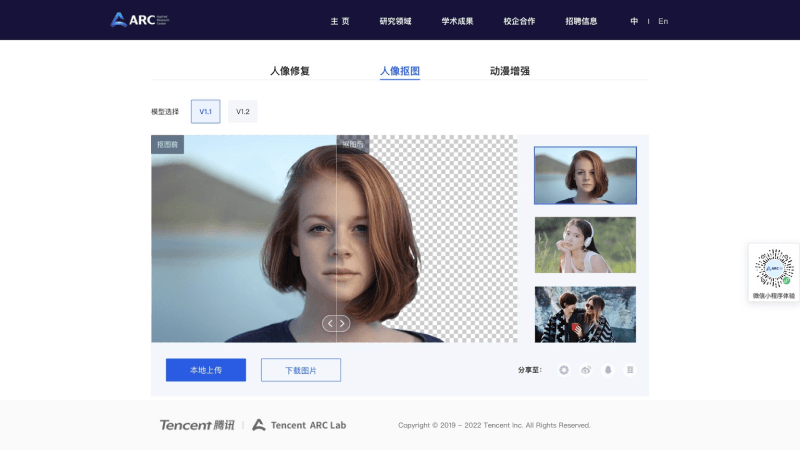This screenshot has width=800, height=450.
Task: Switch to the 人像修复 tab
Action: 290,71
